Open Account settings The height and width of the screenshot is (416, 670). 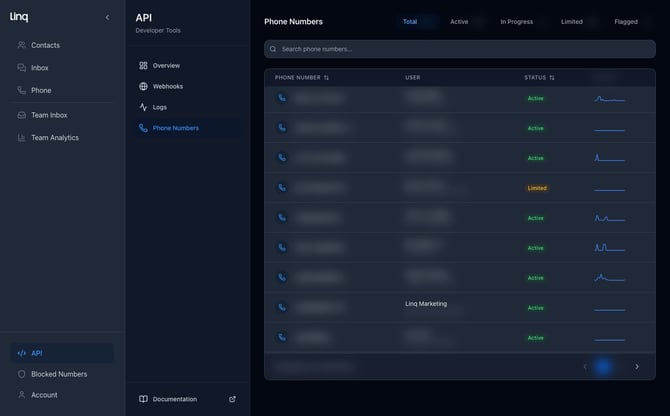(44, 395)
